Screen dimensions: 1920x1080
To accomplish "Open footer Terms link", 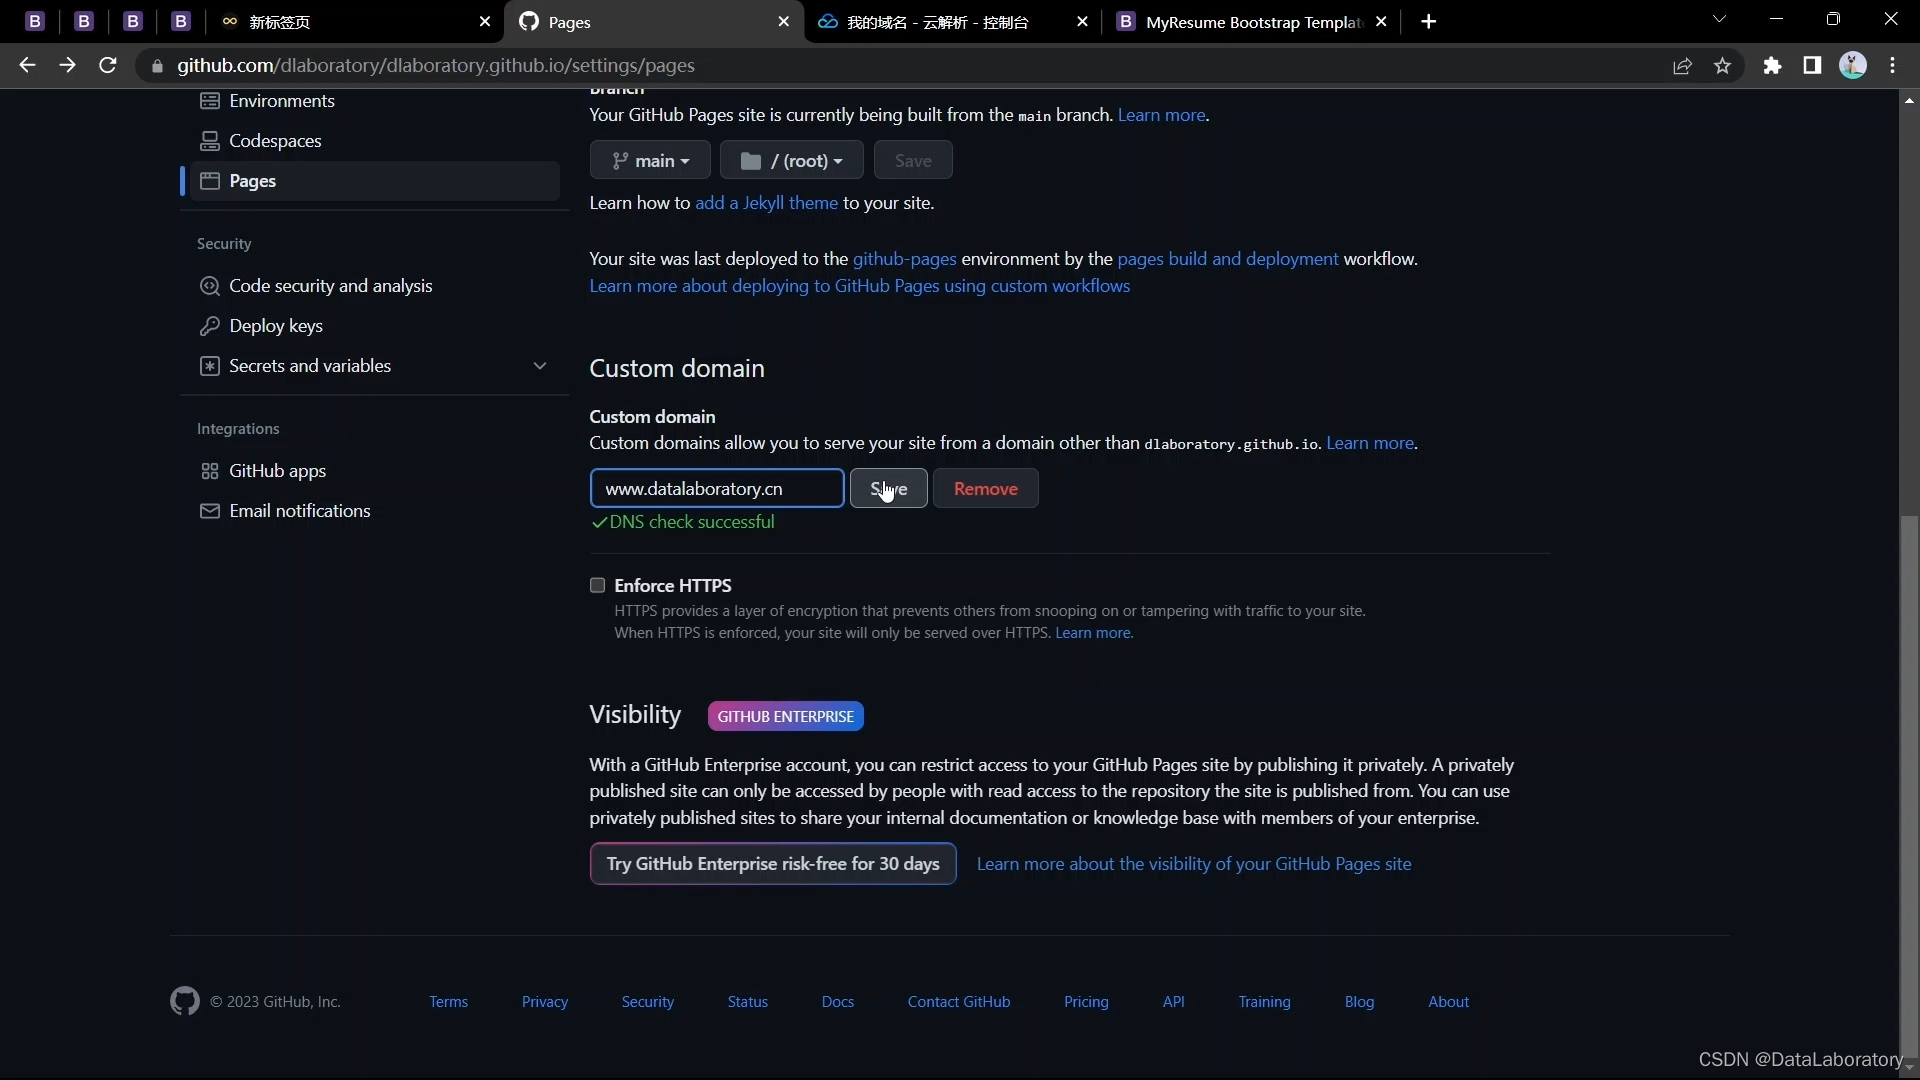I will pyautogui.click(x=448, y=1002).
